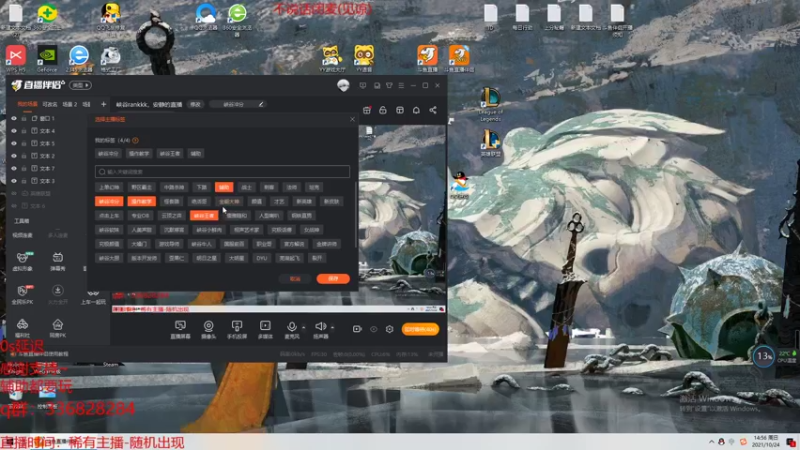This screenshot has height=450, width=800.
Task: Add the 摄像头 camera source
Action: (209, 330)
